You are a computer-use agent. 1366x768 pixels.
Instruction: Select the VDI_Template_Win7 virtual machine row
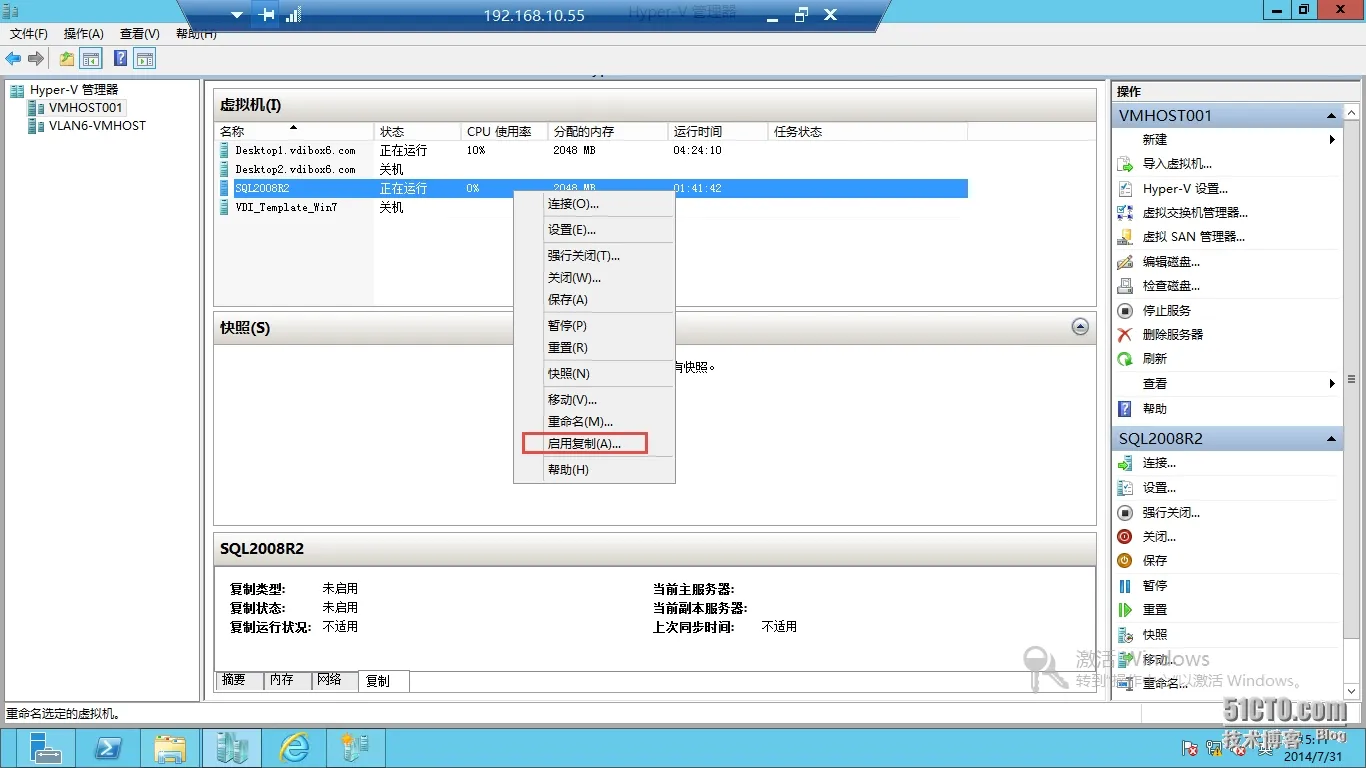tap(591, 207)
